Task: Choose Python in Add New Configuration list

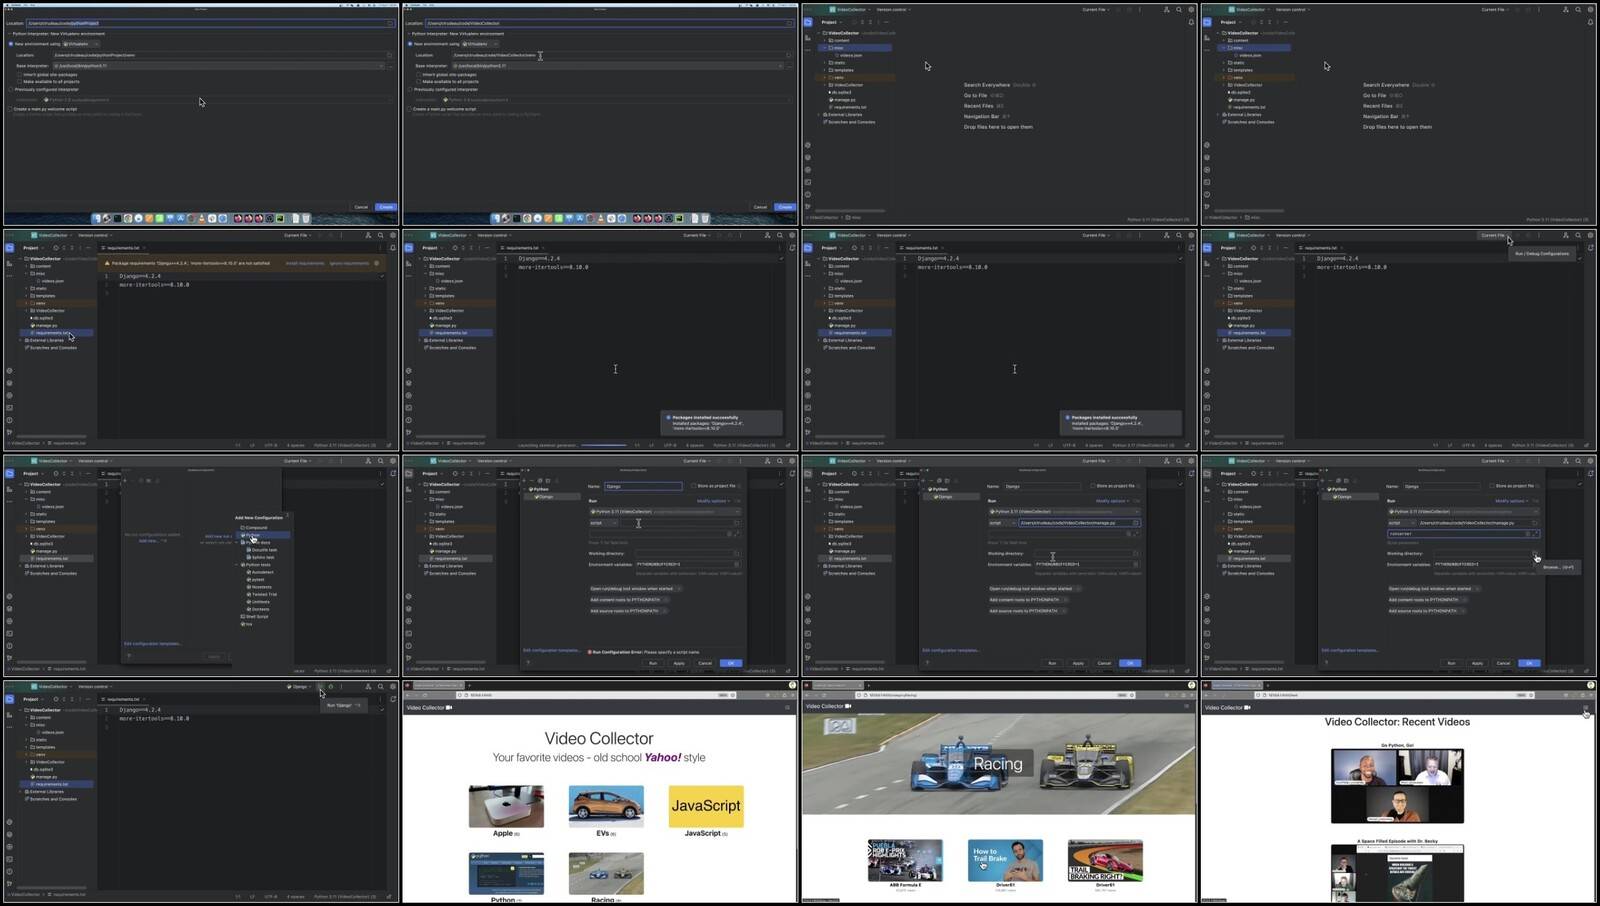Action: [252, 535]
